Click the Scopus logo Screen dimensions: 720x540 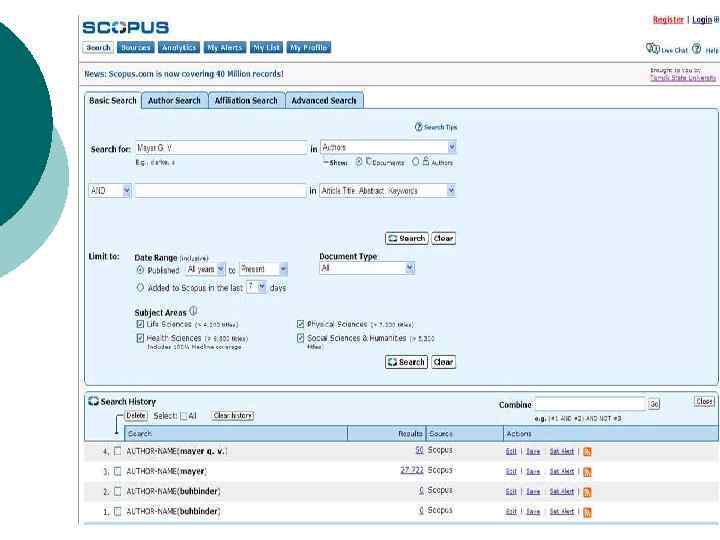coord(125,28)
